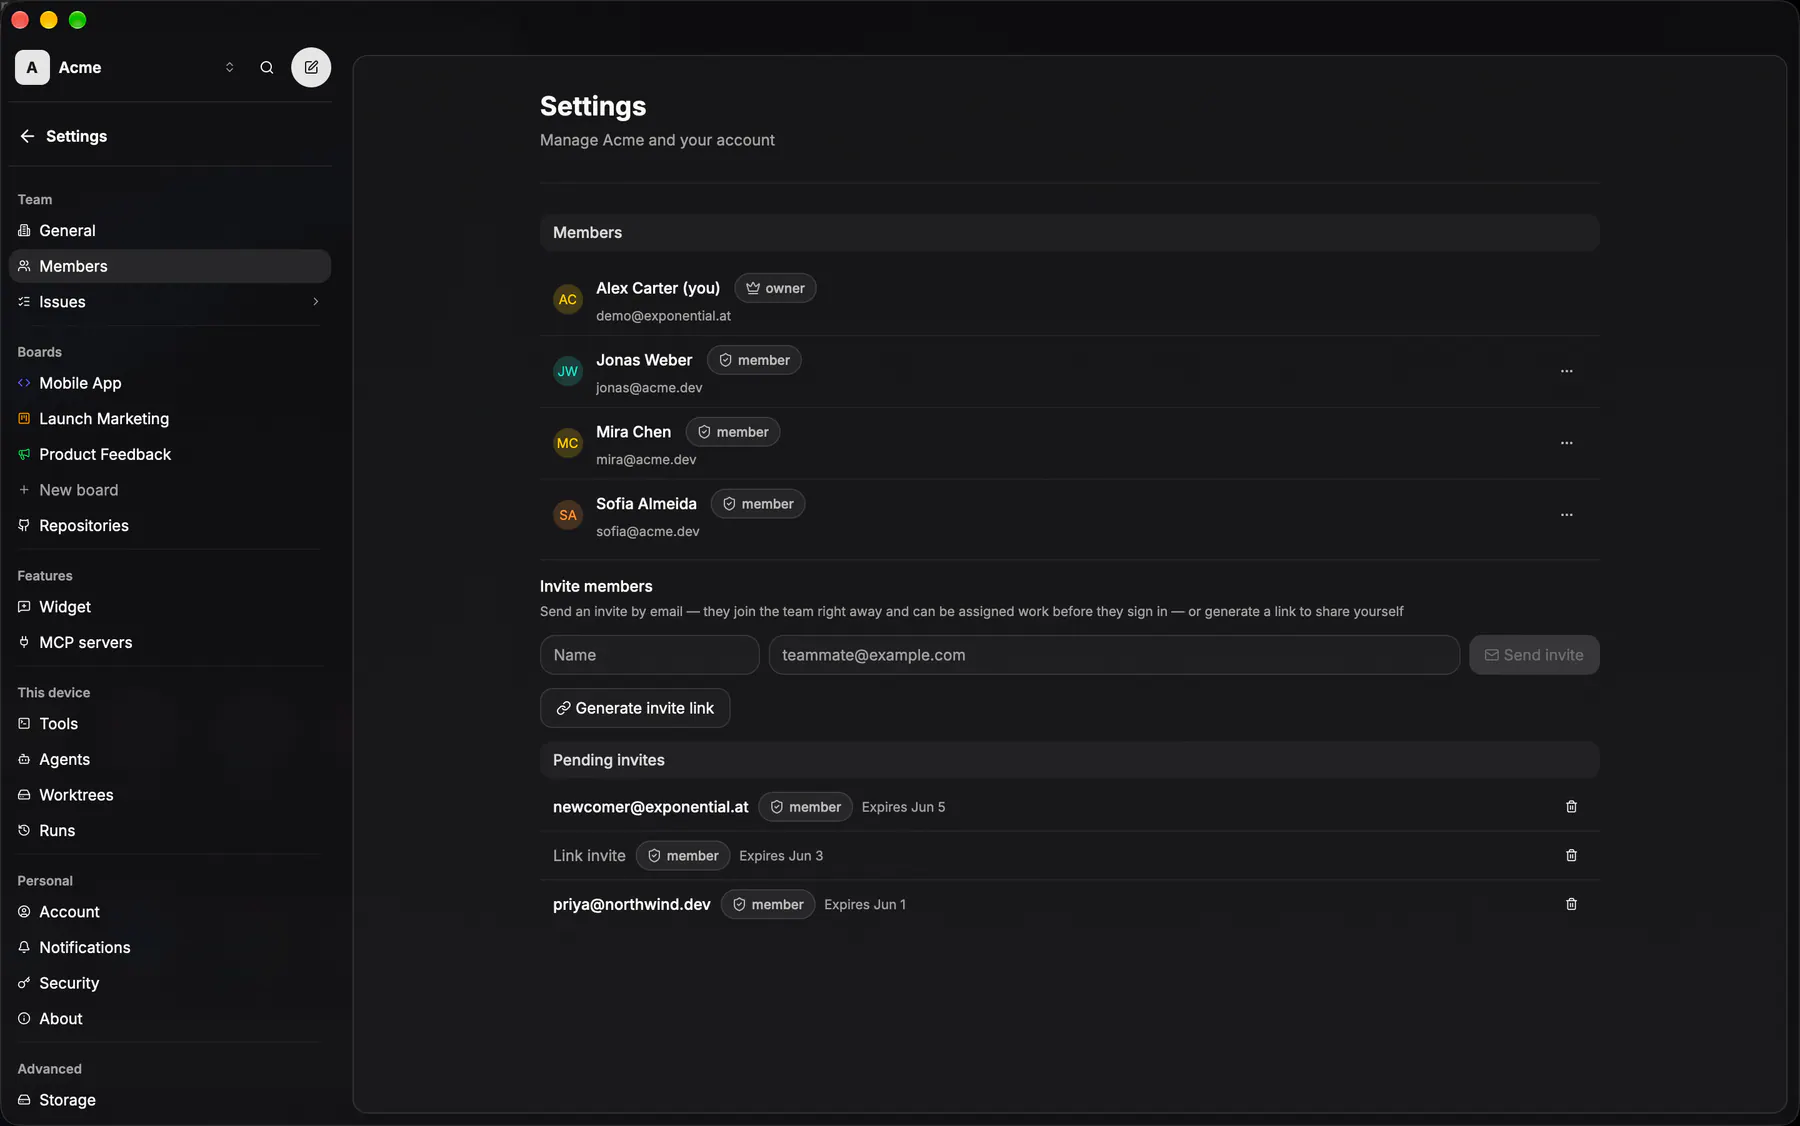Click the Acme workspace logo
This screenshot has width=1800, height=1126.
coord(32,67)
